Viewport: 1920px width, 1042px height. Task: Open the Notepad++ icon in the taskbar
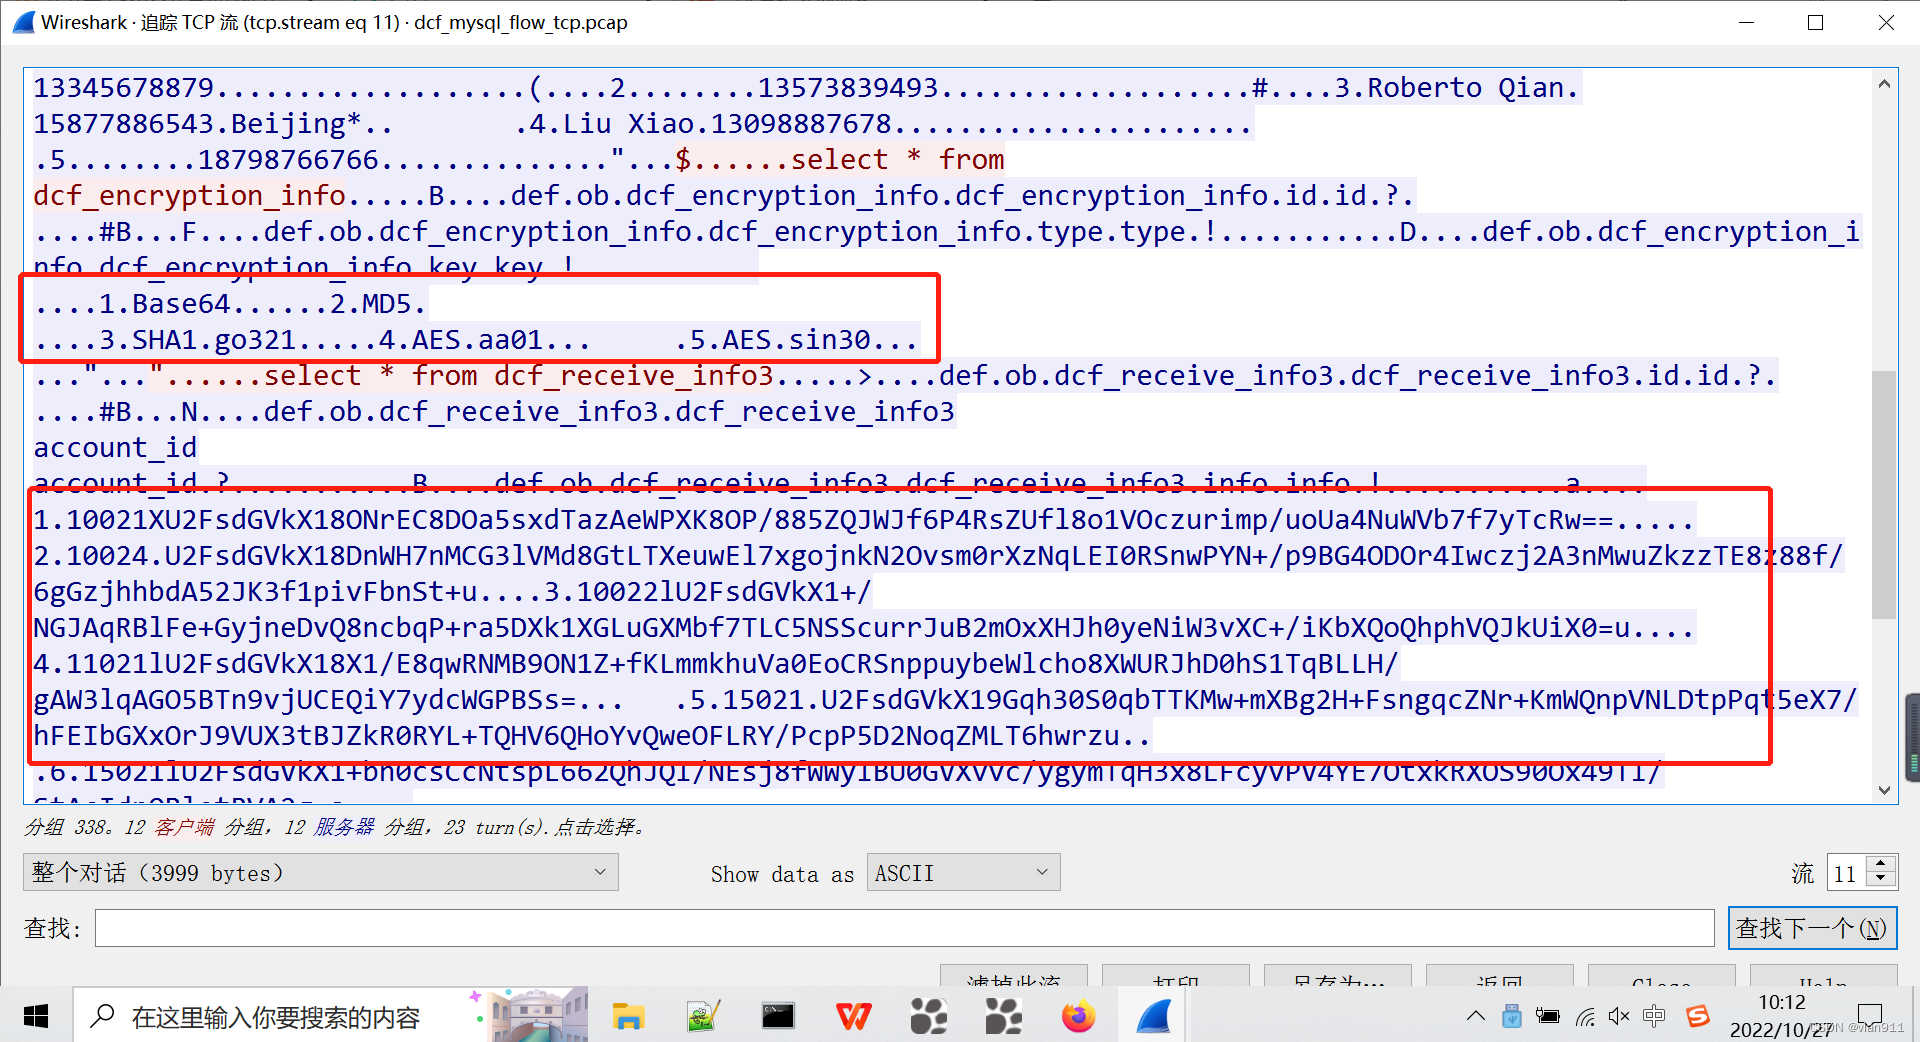click(x=704, y=1017)
